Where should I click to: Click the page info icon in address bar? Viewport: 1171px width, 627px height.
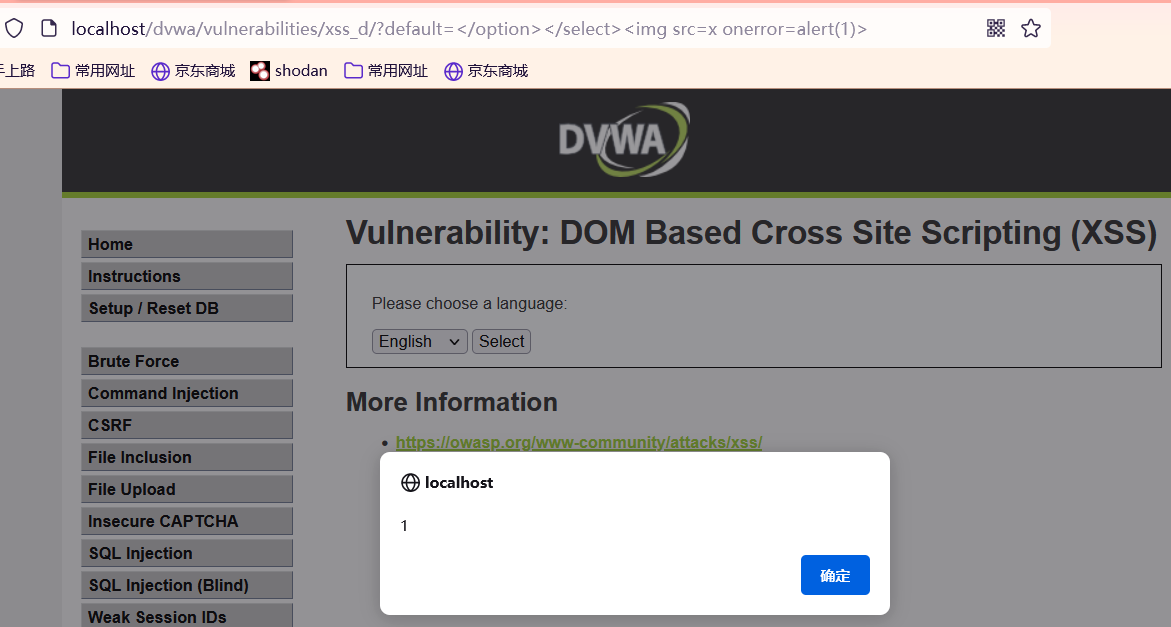pos(48,28)
